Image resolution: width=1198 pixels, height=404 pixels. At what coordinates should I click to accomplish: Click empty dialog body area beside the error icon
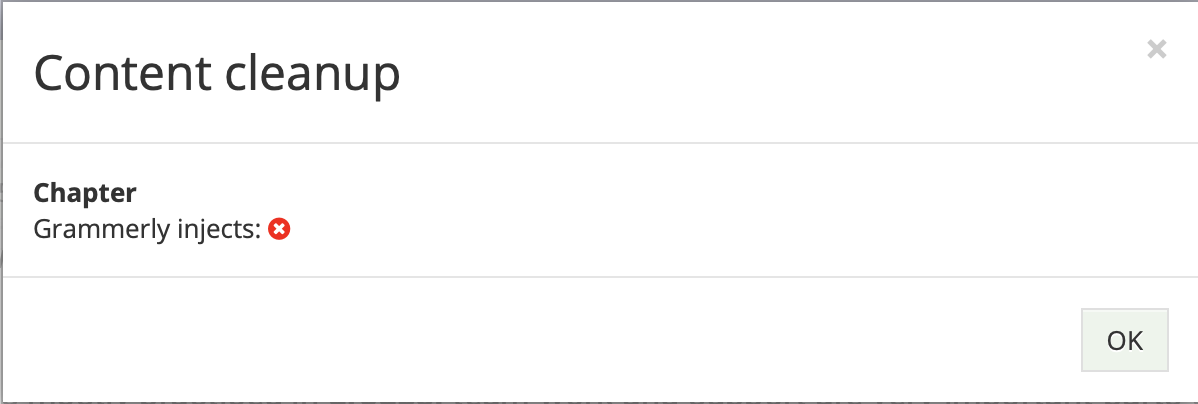pyautogui.click(x=688, y=228)
